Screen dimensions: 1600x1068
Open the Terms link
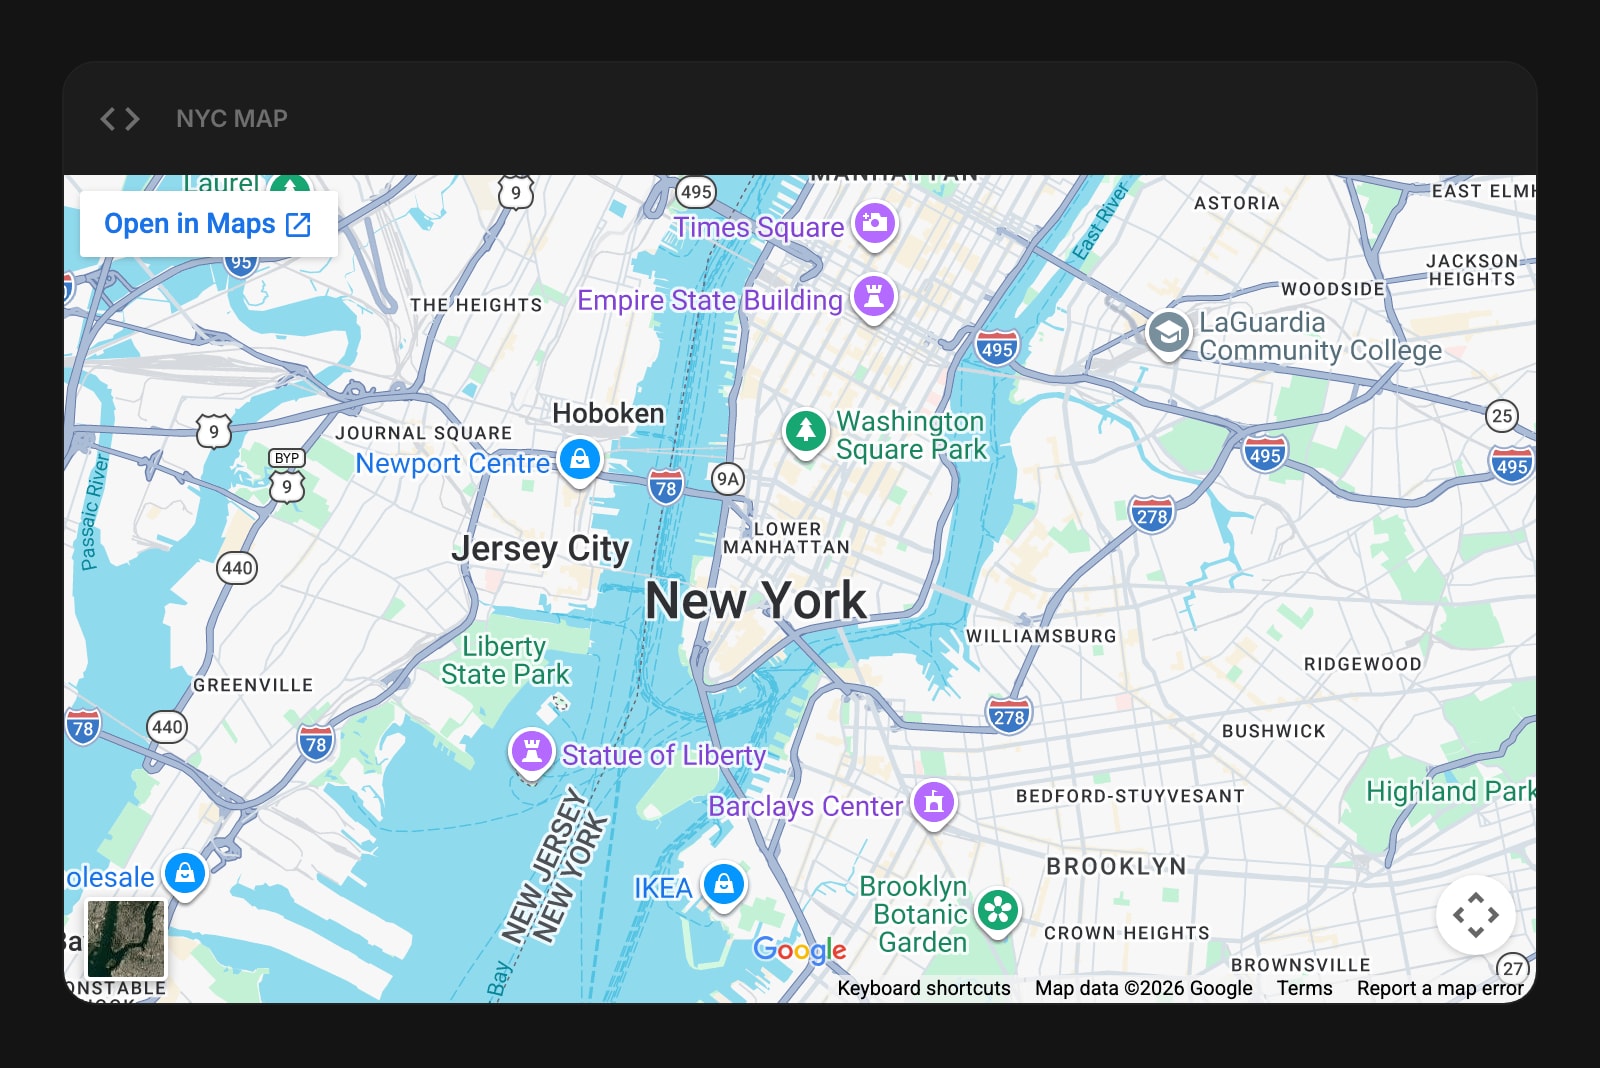[x=1304, y=988]
